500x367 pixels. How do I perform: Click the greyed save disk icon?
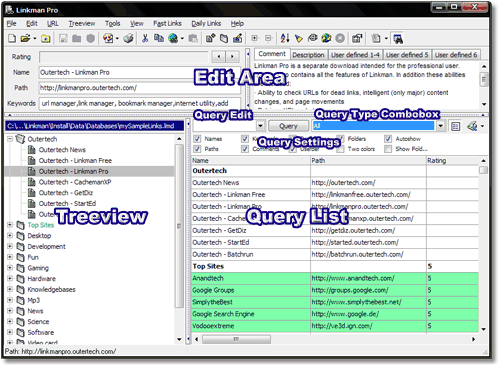pos(63,39)
